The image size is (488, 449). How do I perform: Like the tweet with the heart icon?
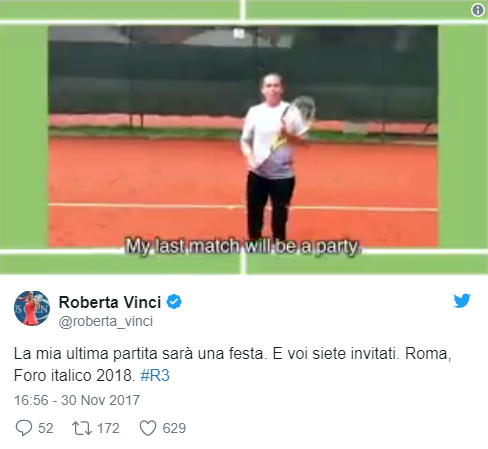[x=148, y=428]
